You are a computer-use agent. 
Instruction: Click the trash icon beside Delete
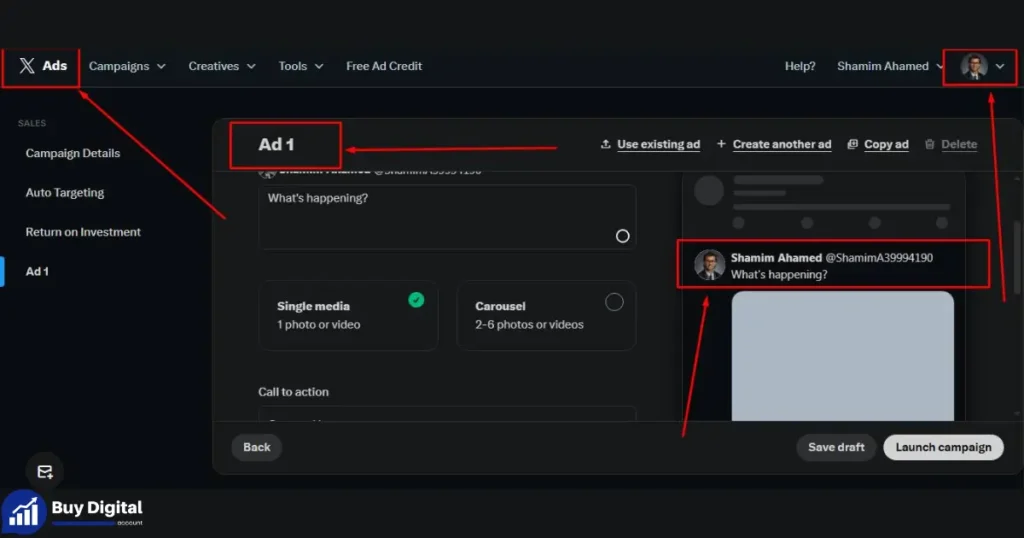929,144
